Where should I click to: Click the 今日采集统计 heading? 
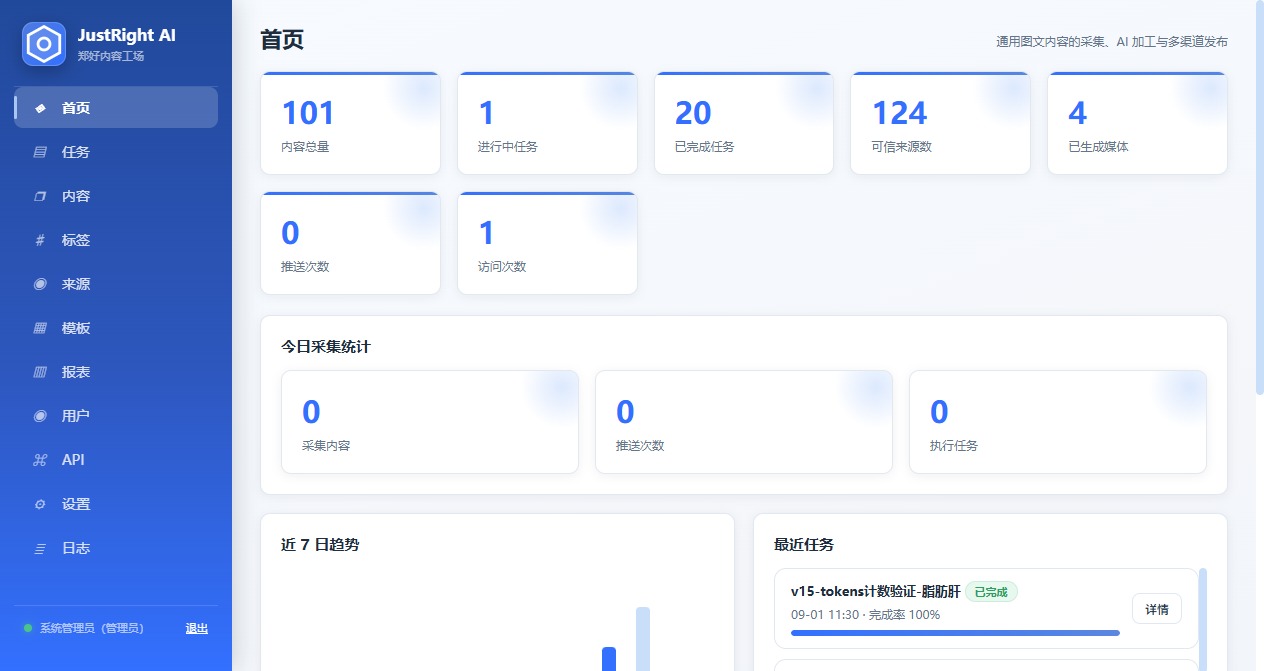tap(326, 347)
